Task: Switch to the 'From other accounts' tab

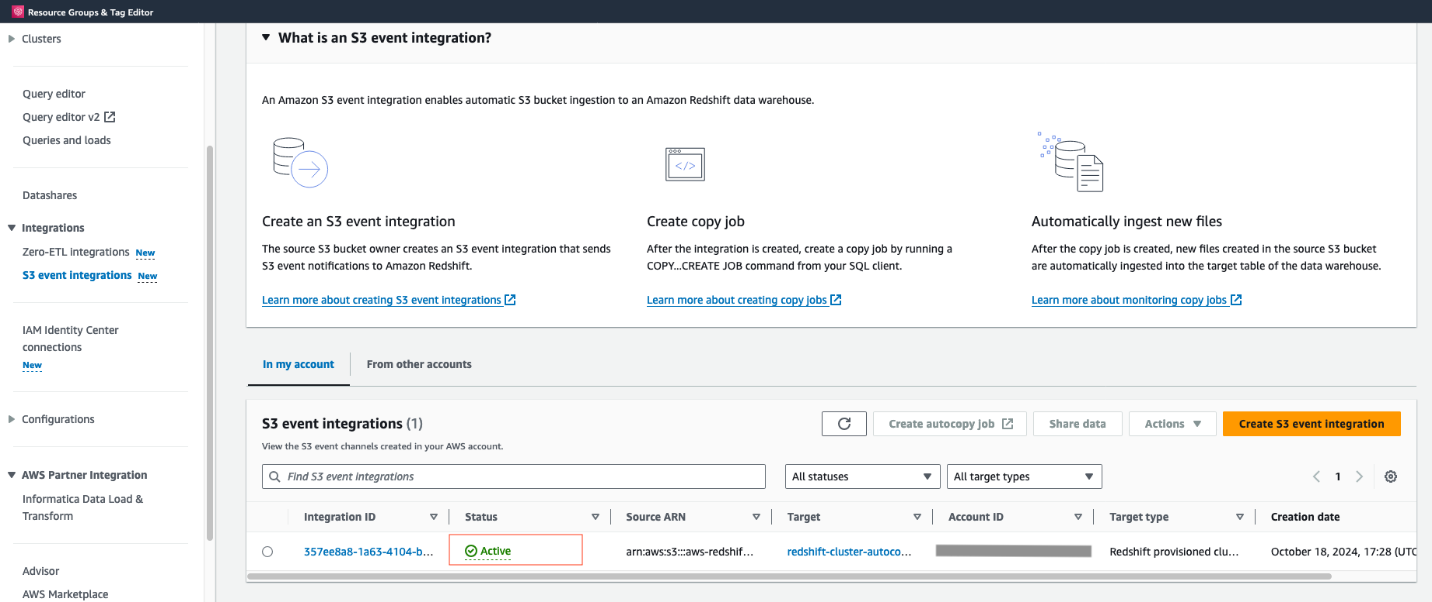Action: (x=419, y=364)
